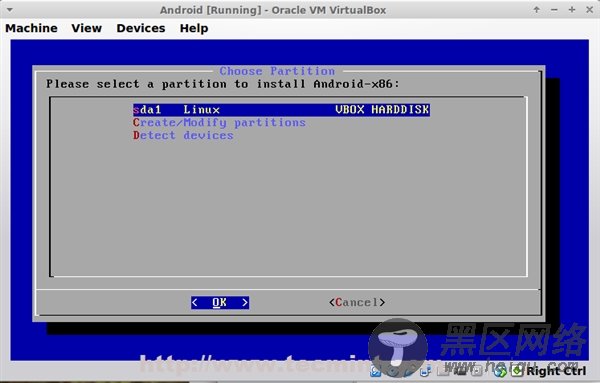Close the VirtualBox window
The image size is (600, 383).
point(590,10)
